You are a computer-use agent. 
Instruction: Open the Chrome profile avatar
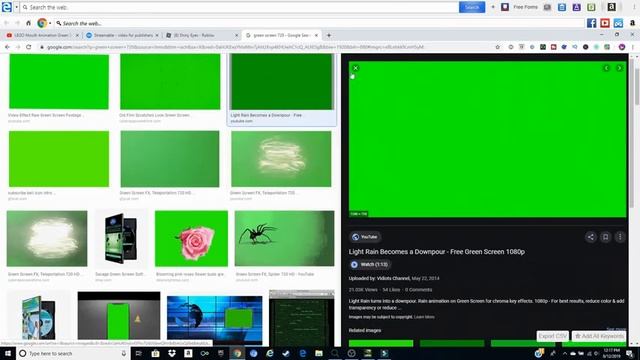point(622,47)
